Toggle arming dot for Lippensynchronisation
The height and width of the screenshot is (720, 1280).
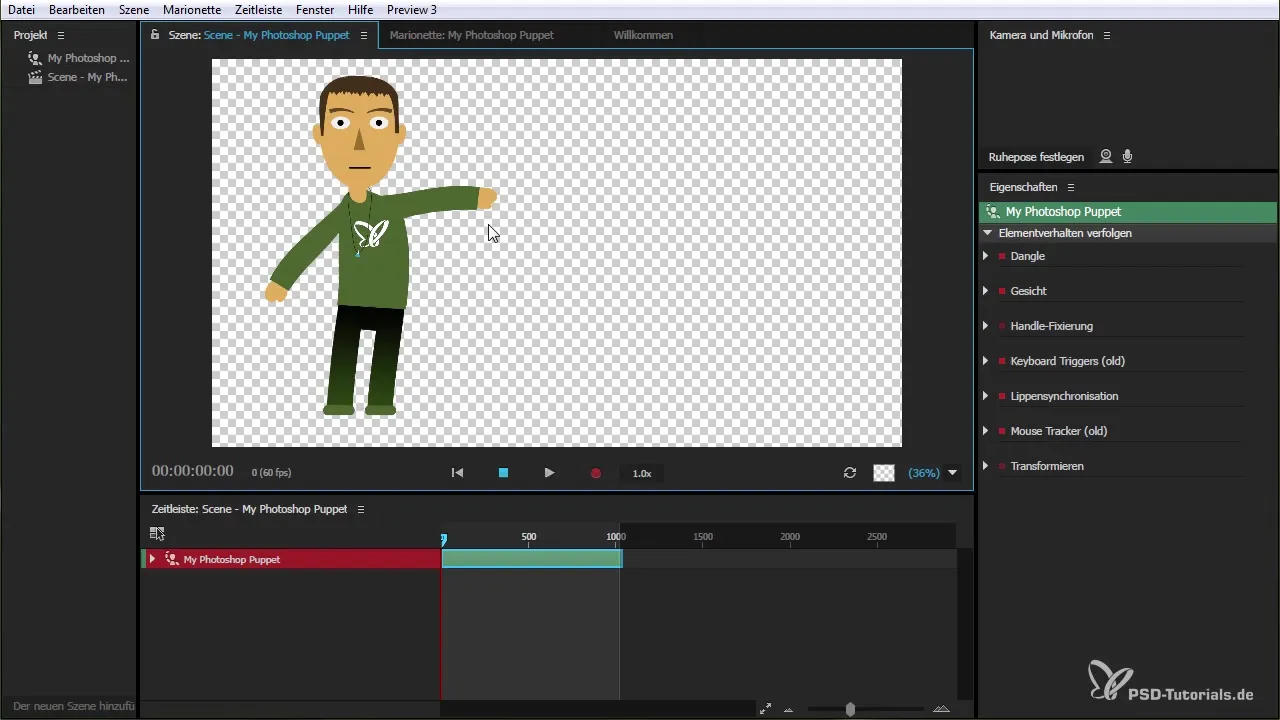[1002, 396]
